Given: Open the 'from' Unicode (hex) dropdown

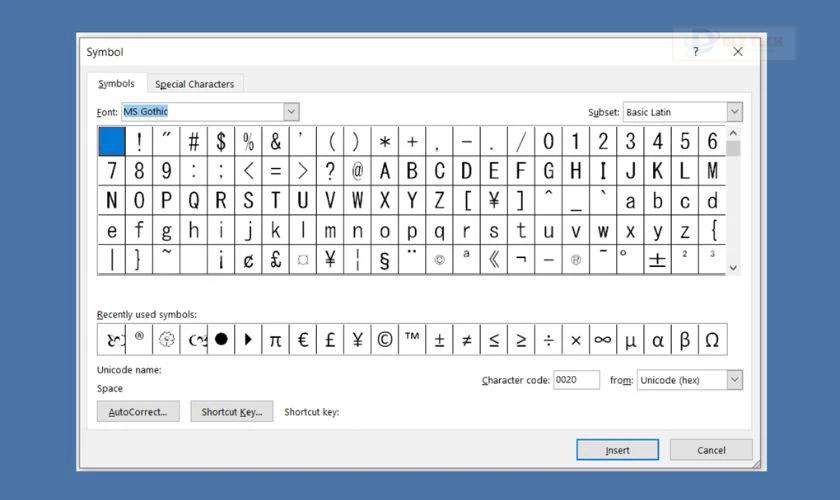Looking at the screenshot, I should click(x=734, y=380).
